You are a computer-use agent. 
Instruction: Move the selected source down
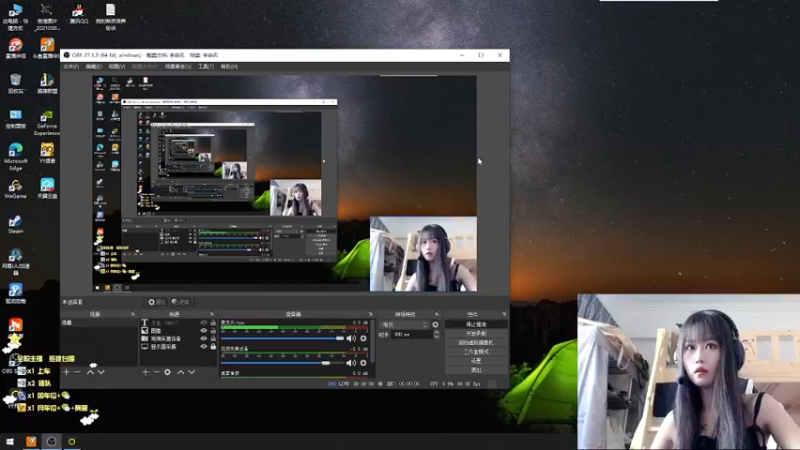(x=191, y=372)
